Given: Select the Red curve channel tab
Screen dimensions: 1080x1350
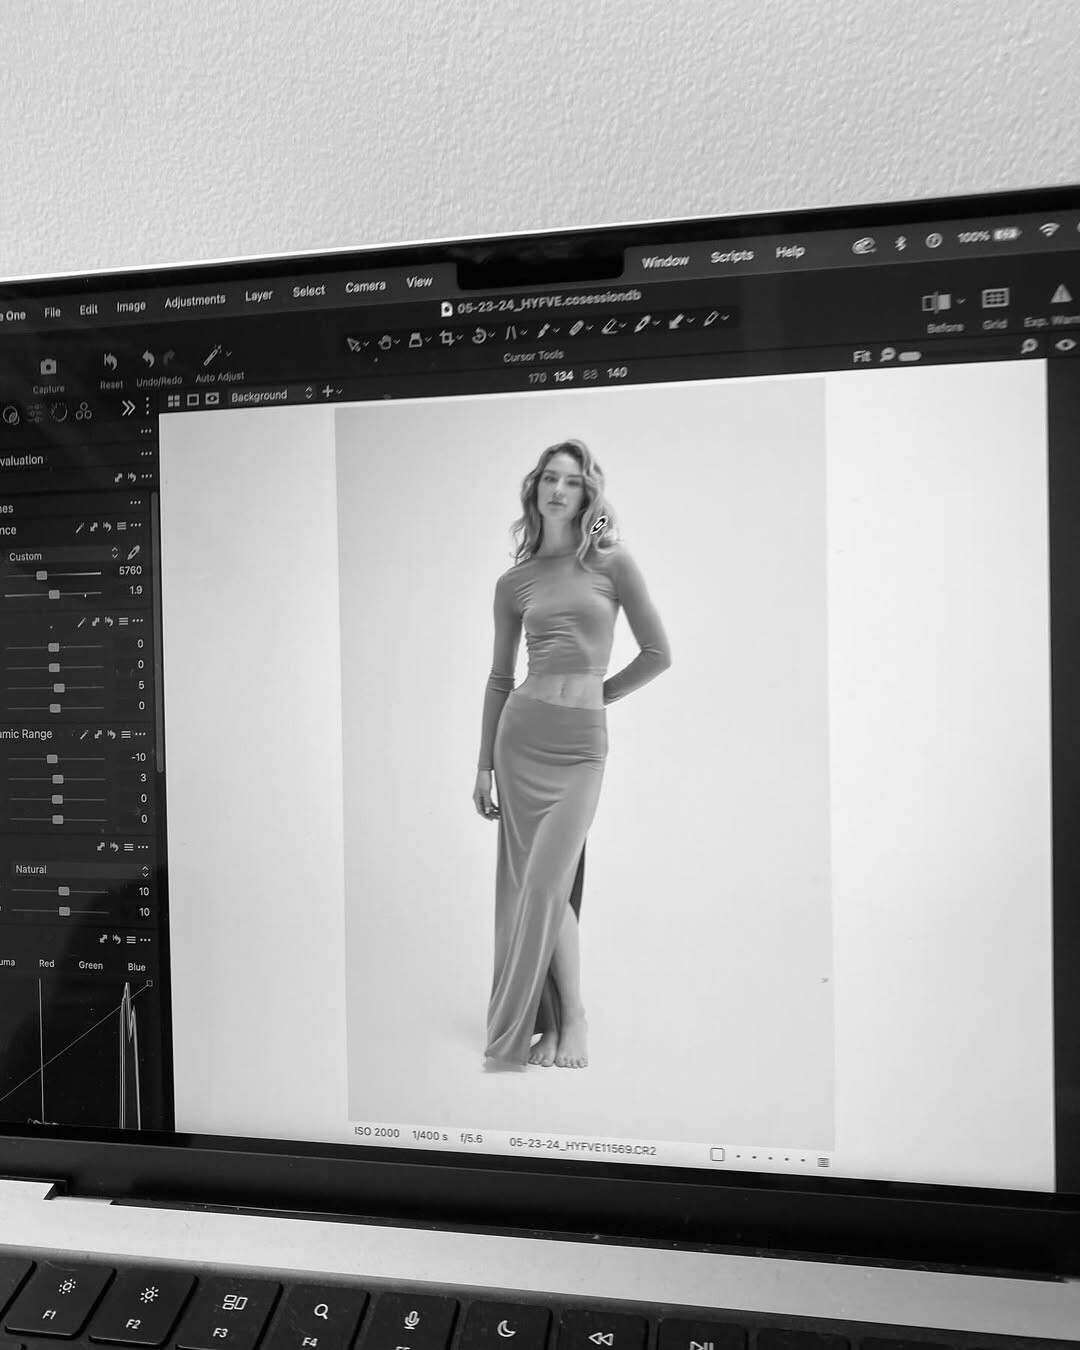Looking at the screenshot, I should pos(47,964).
